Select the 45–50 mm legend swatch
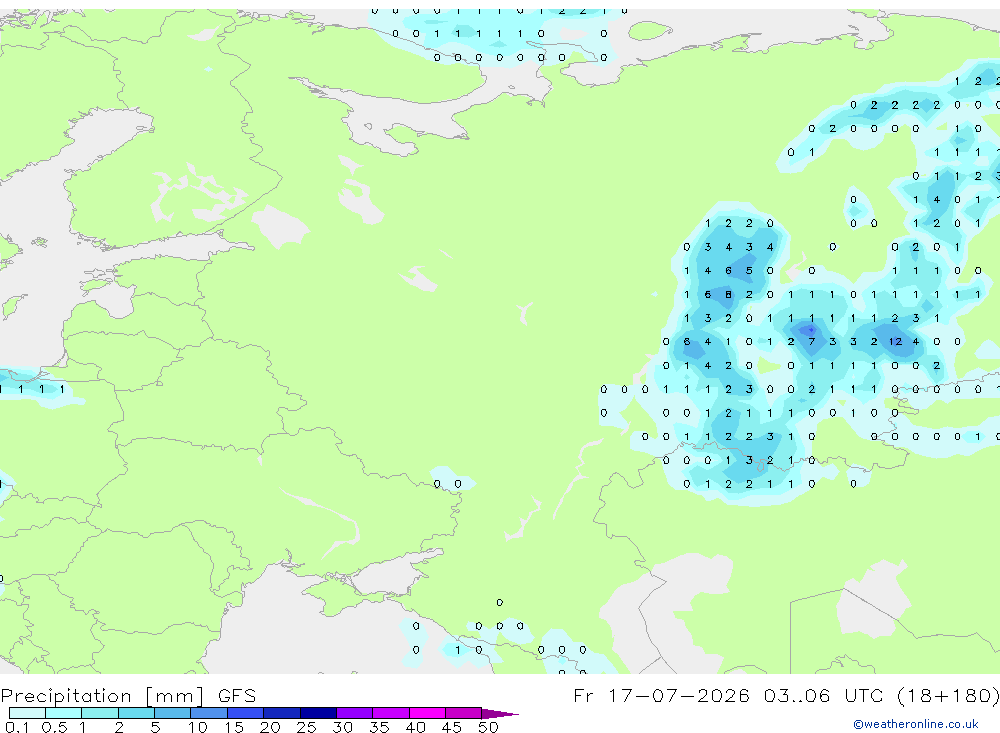 [x=463, y=713]
